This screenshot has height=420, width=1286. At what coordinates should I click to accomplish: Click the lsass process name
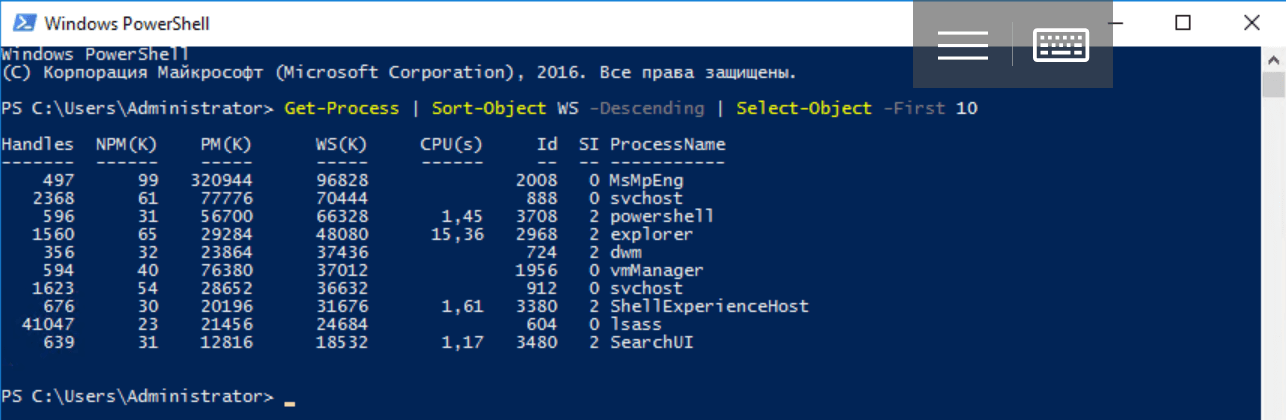click(x=636, y=325)
